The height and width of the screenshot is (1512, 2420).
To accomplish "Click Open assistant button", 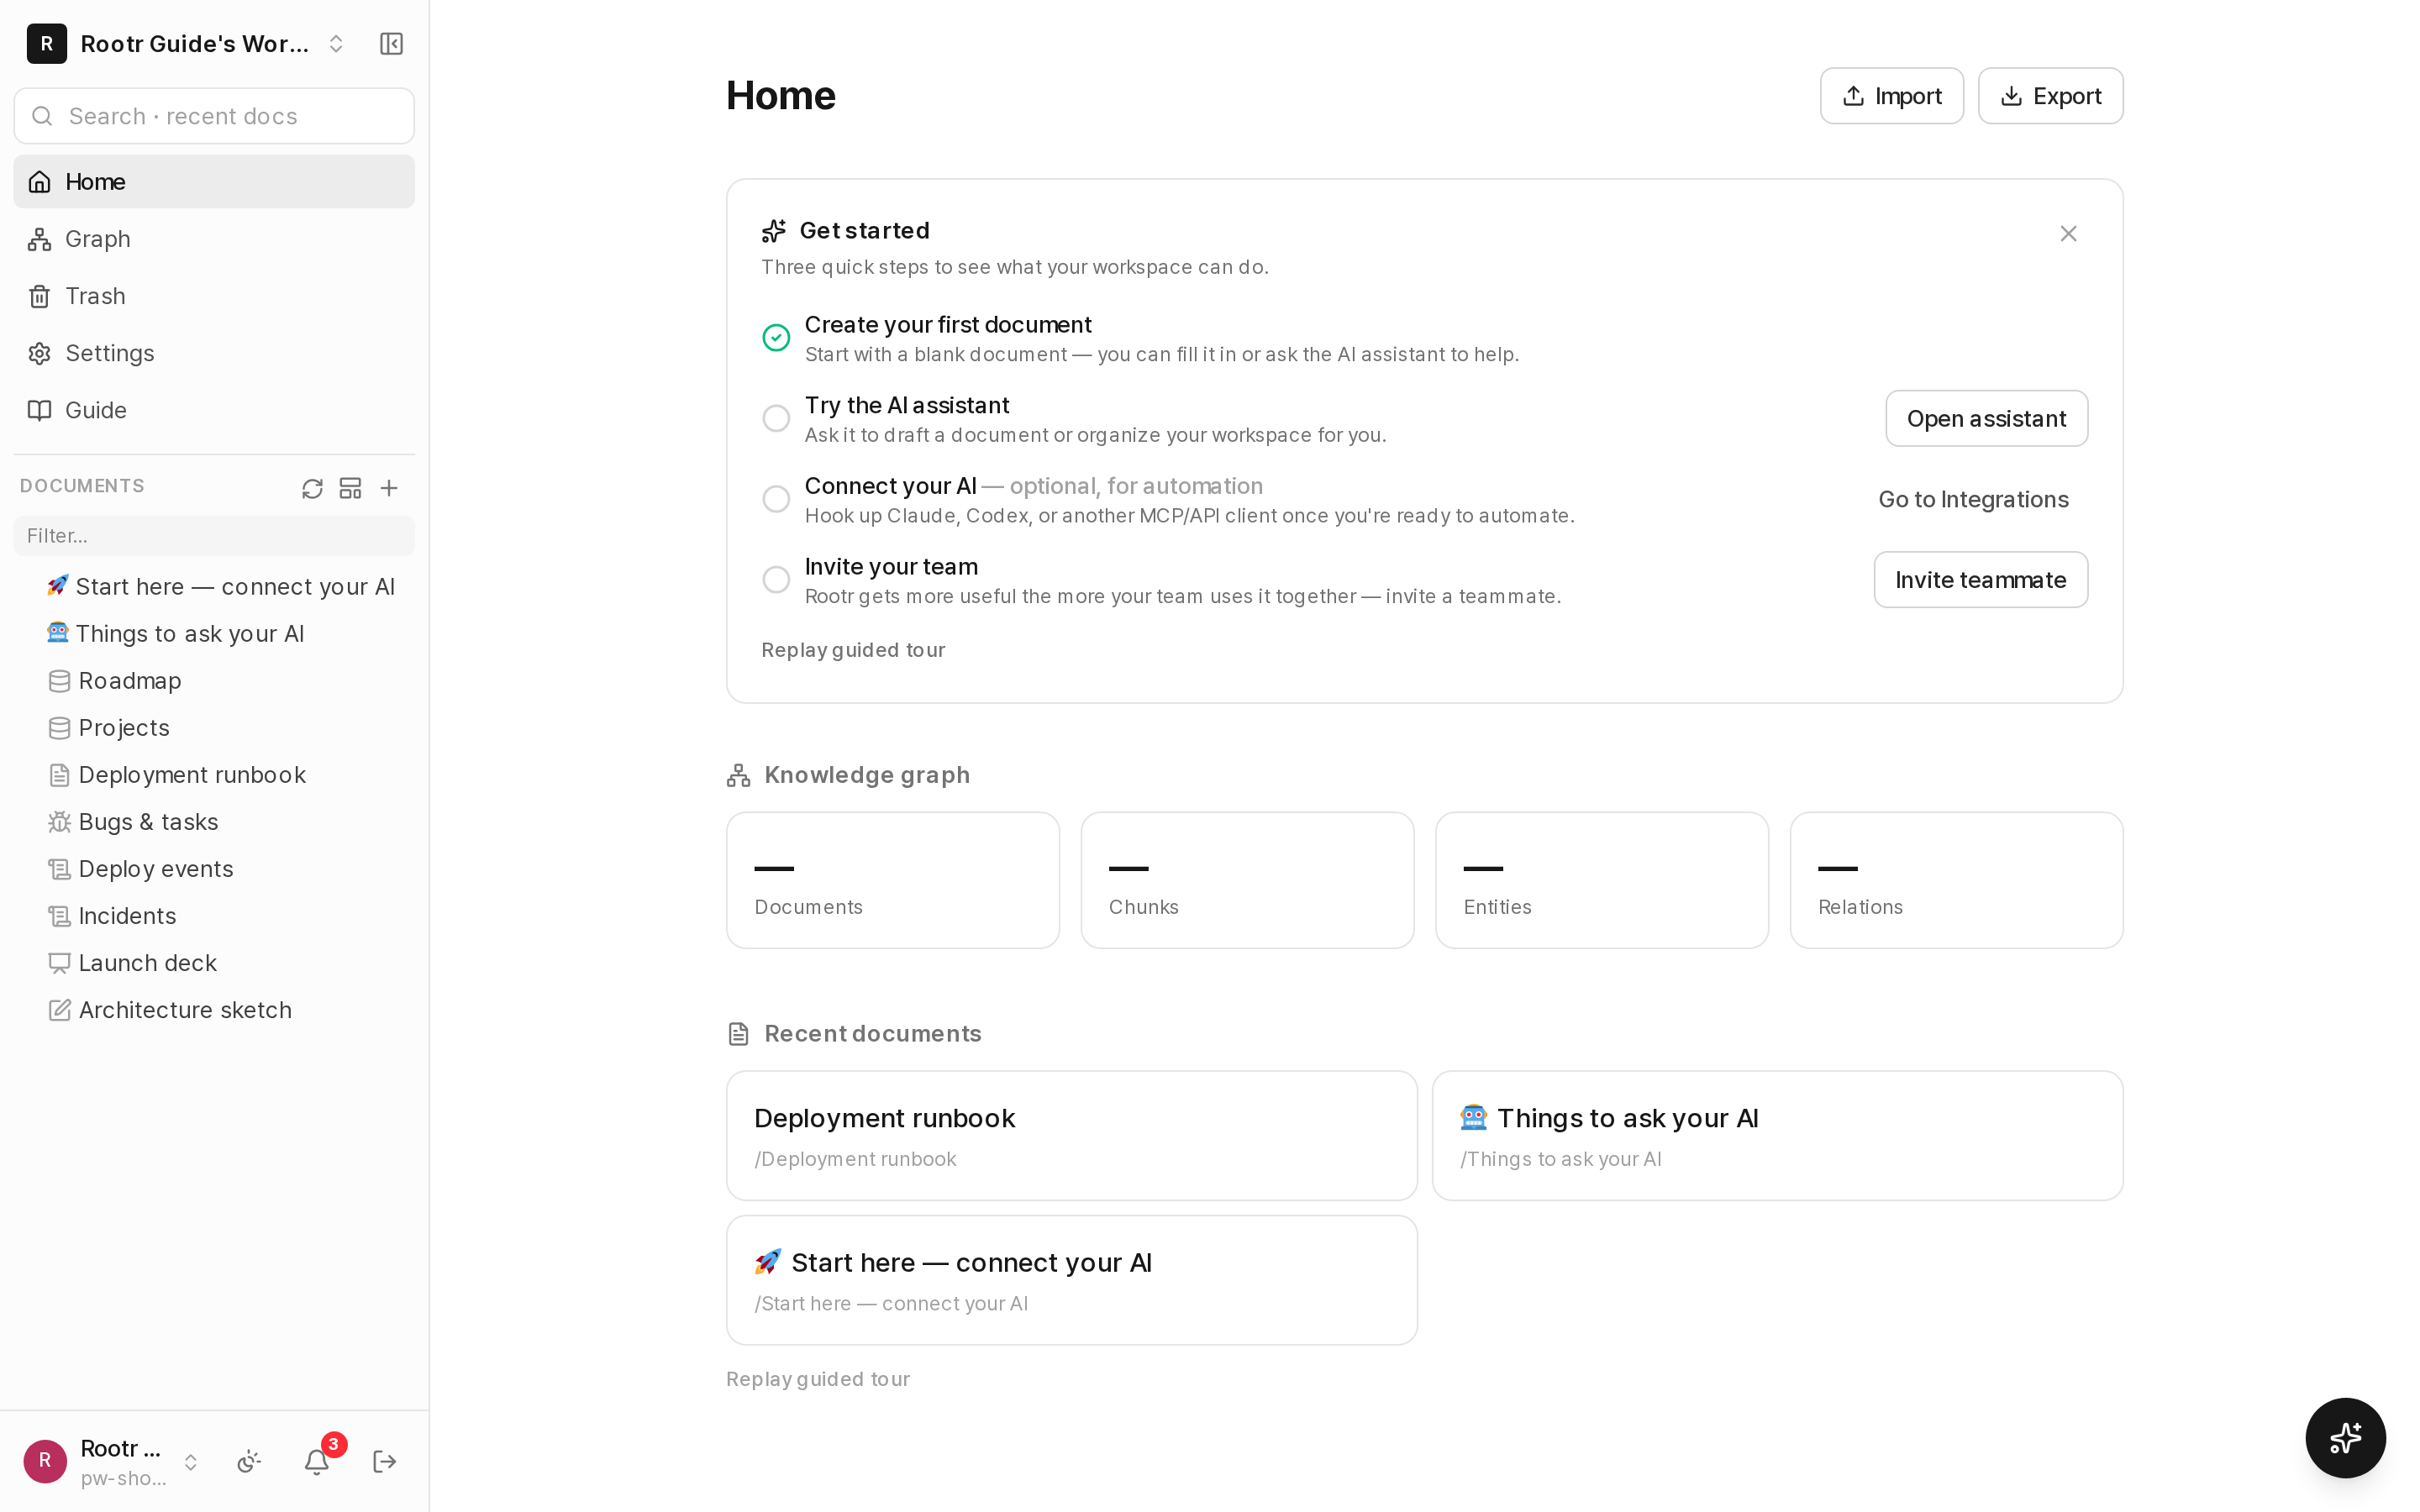I will (x=1986, y=418).
